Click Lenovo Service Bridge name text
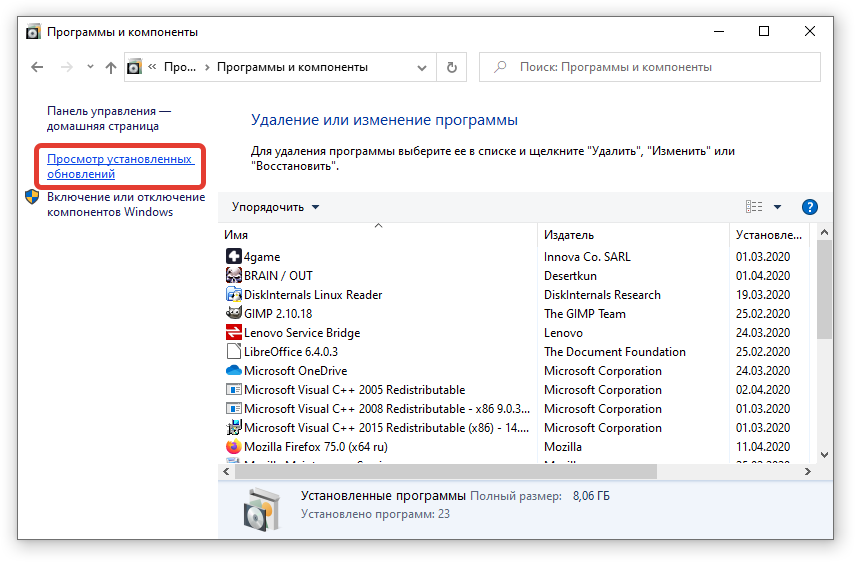855x562 pixels. click(x=302, y=333)
